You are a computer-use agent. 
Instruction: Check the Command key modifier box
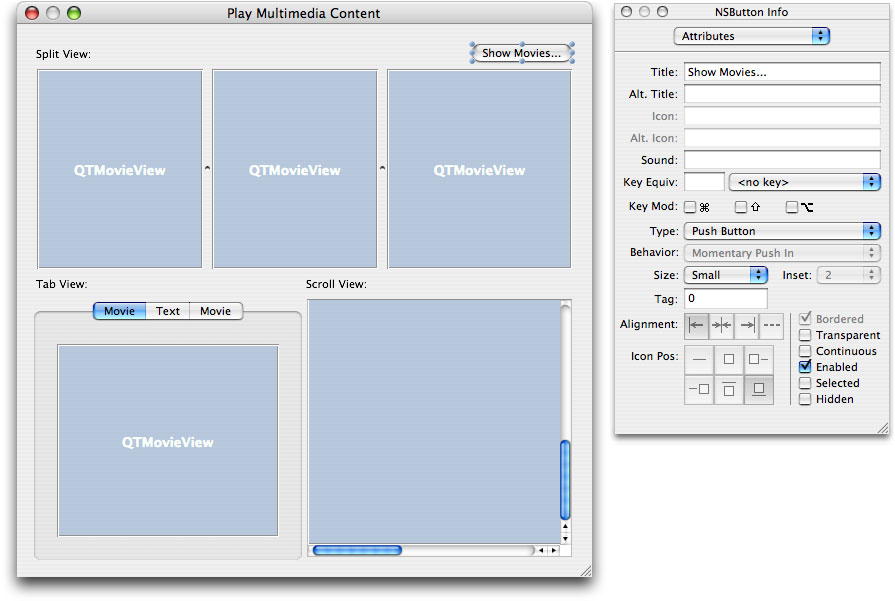[x=690, y=207]
